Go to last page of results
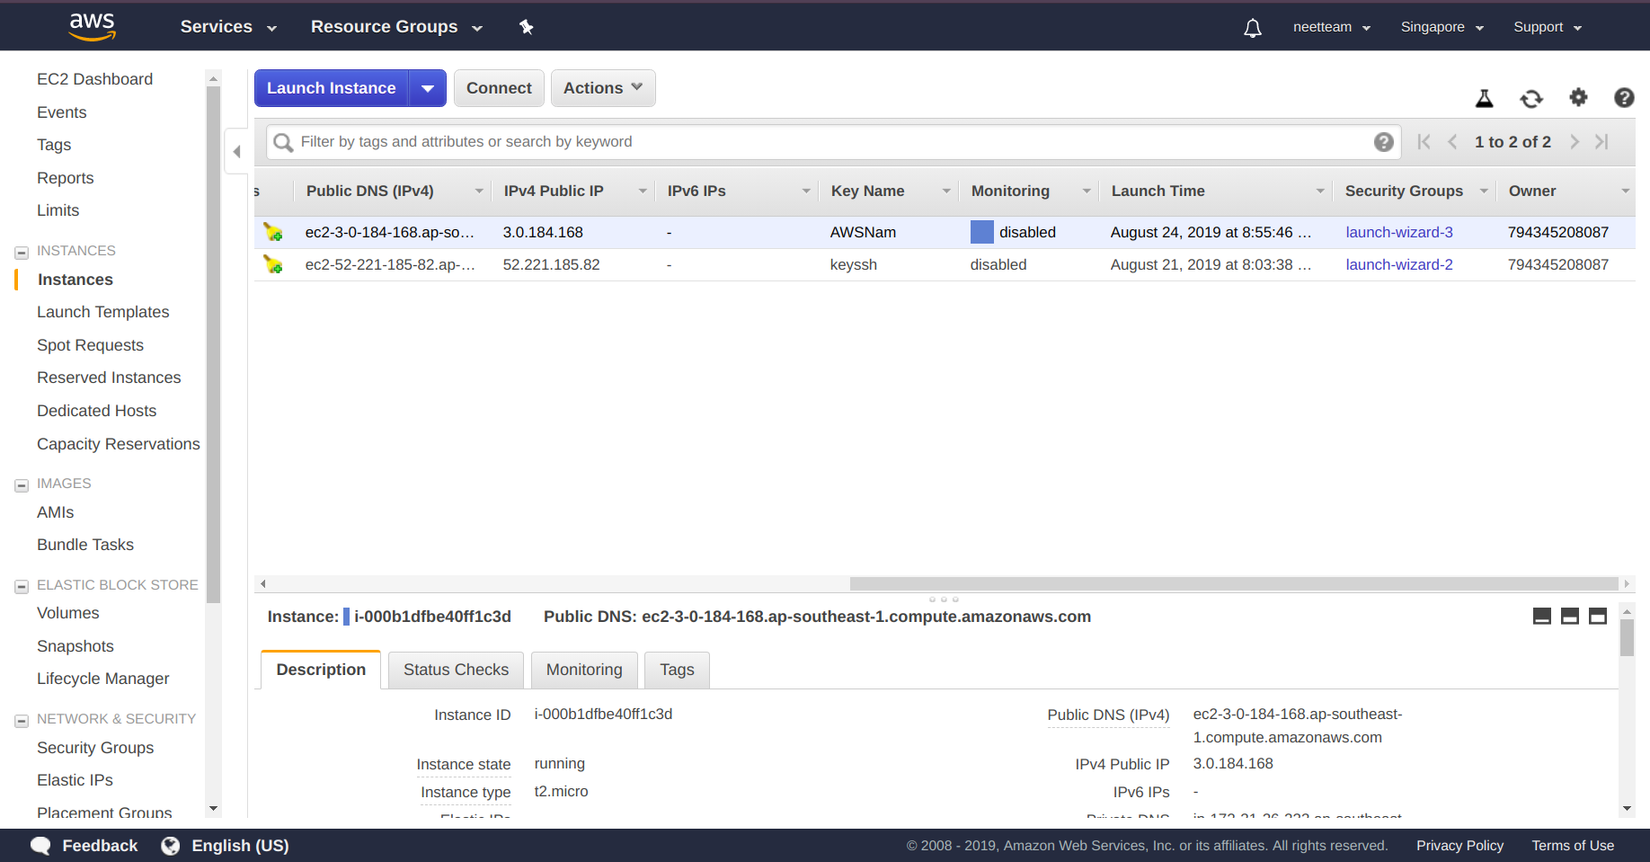 point(1602,142)
